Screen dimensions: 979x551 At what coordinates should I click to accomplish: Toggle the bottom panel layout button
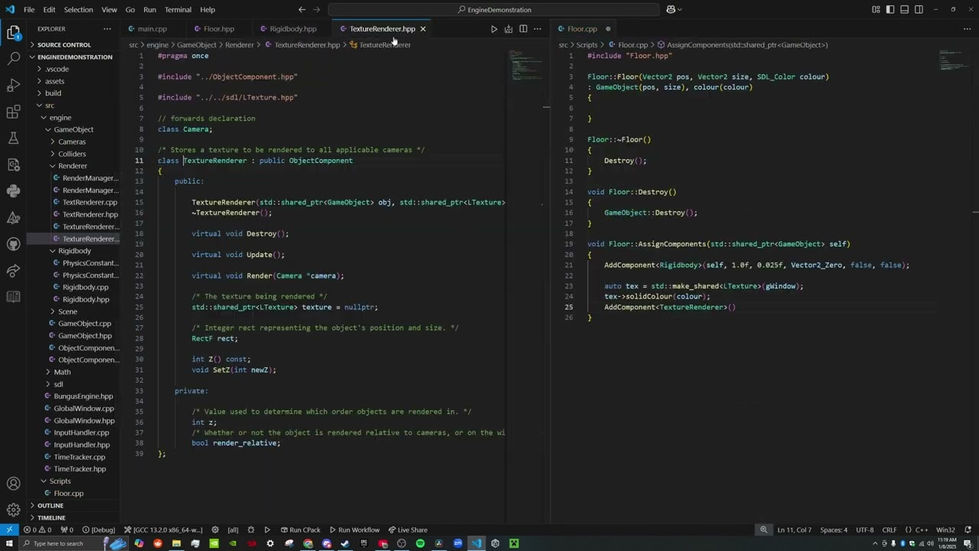point(905,9)
